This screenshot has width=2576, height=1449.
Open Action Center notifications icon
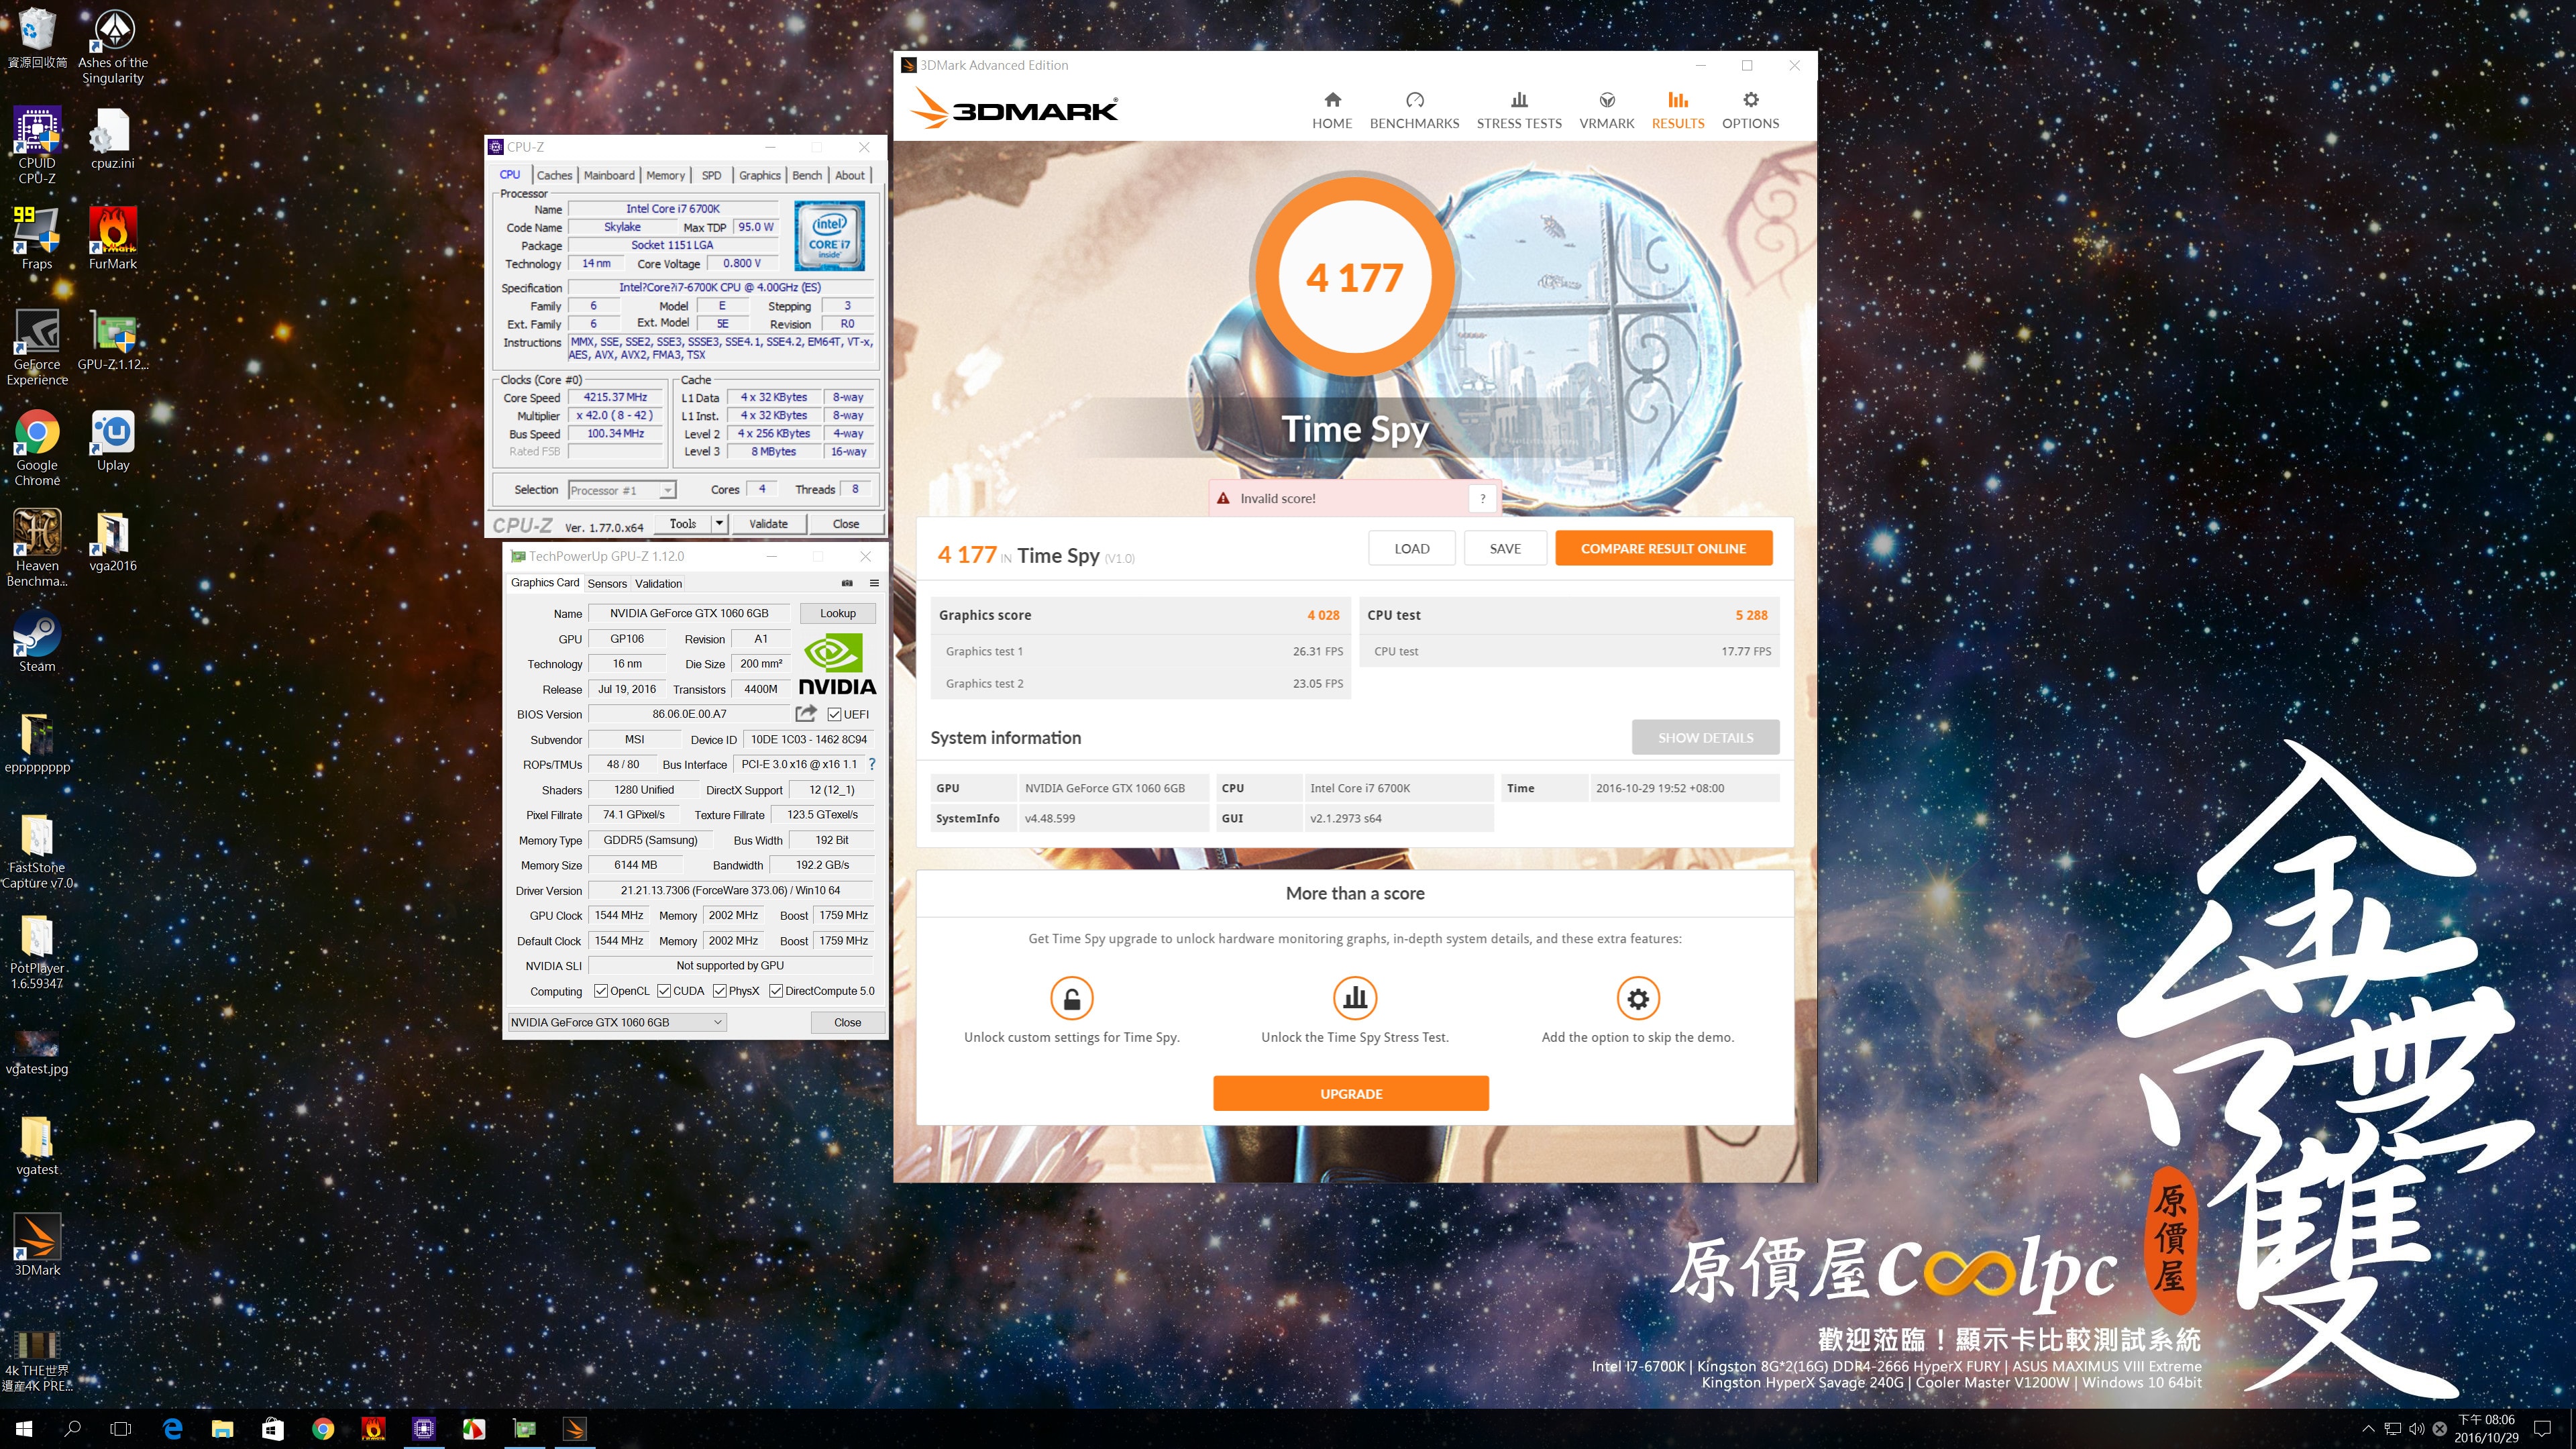click(x=2543, y=1429)
